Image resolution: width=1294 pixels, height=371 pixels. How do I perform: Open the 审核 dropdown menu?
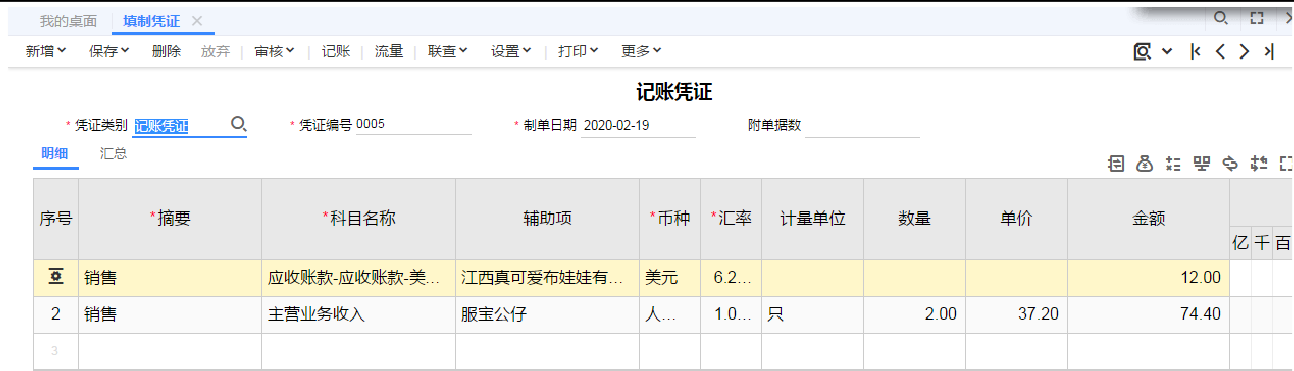pos(274,51)
